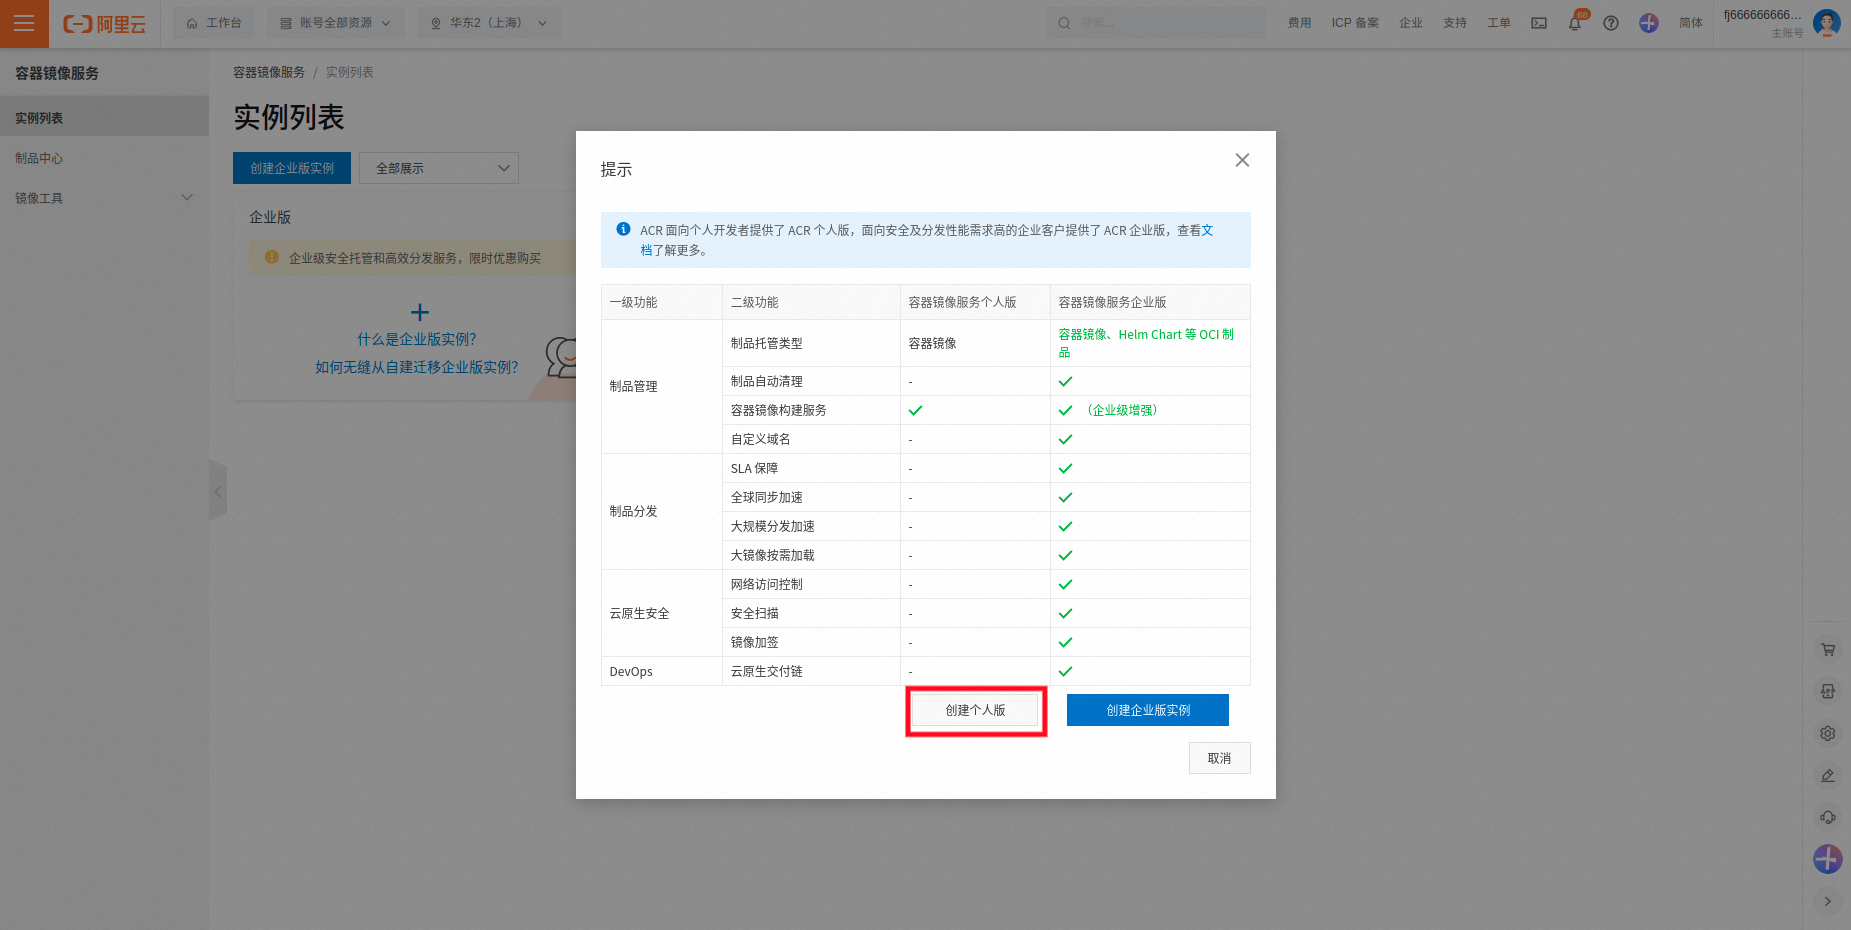Screen dimensions: 1851x930
Task: Click the 取消 button
Action: [x=1220, y=758]
